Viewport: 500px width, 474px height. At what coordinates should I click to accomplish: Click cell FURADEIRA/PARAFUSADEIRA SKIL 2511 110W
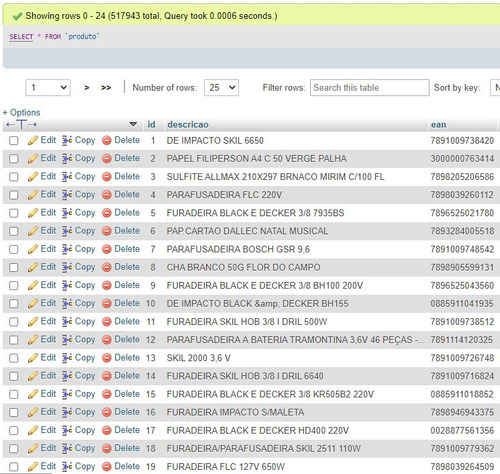point(264,449)
